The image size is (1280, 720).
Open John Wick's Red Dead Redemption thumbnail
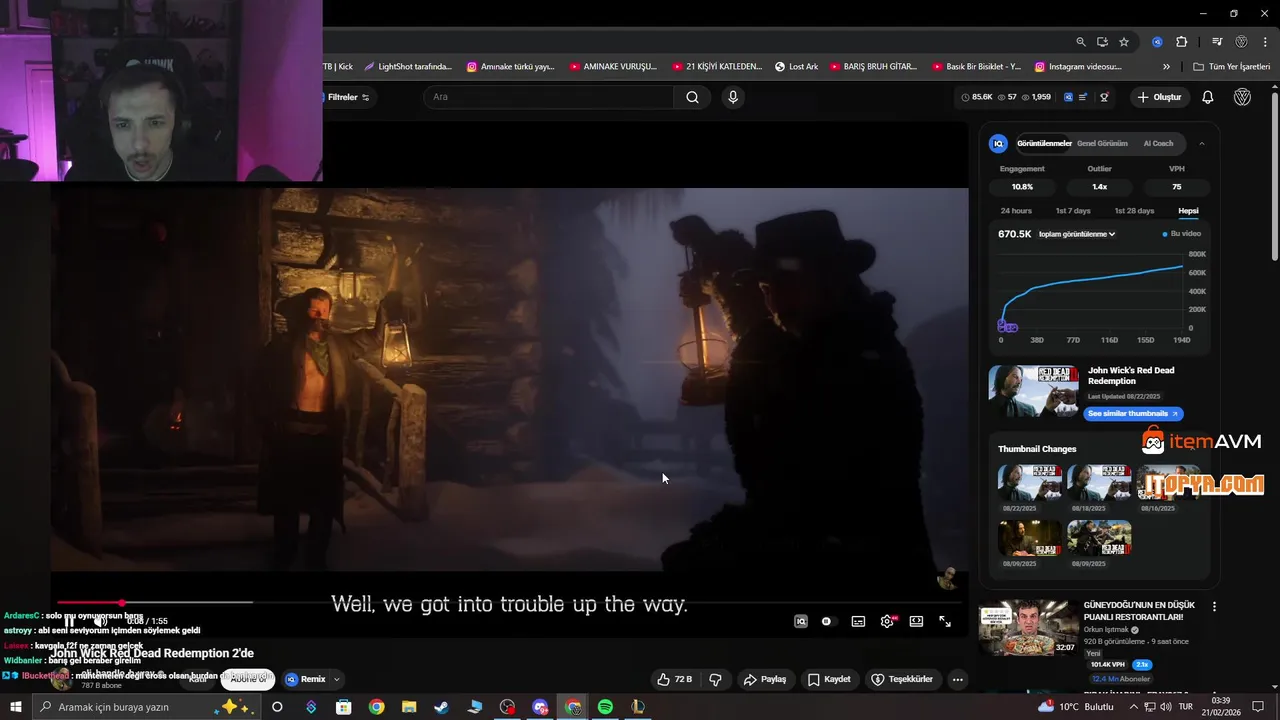click(1034, 391)
